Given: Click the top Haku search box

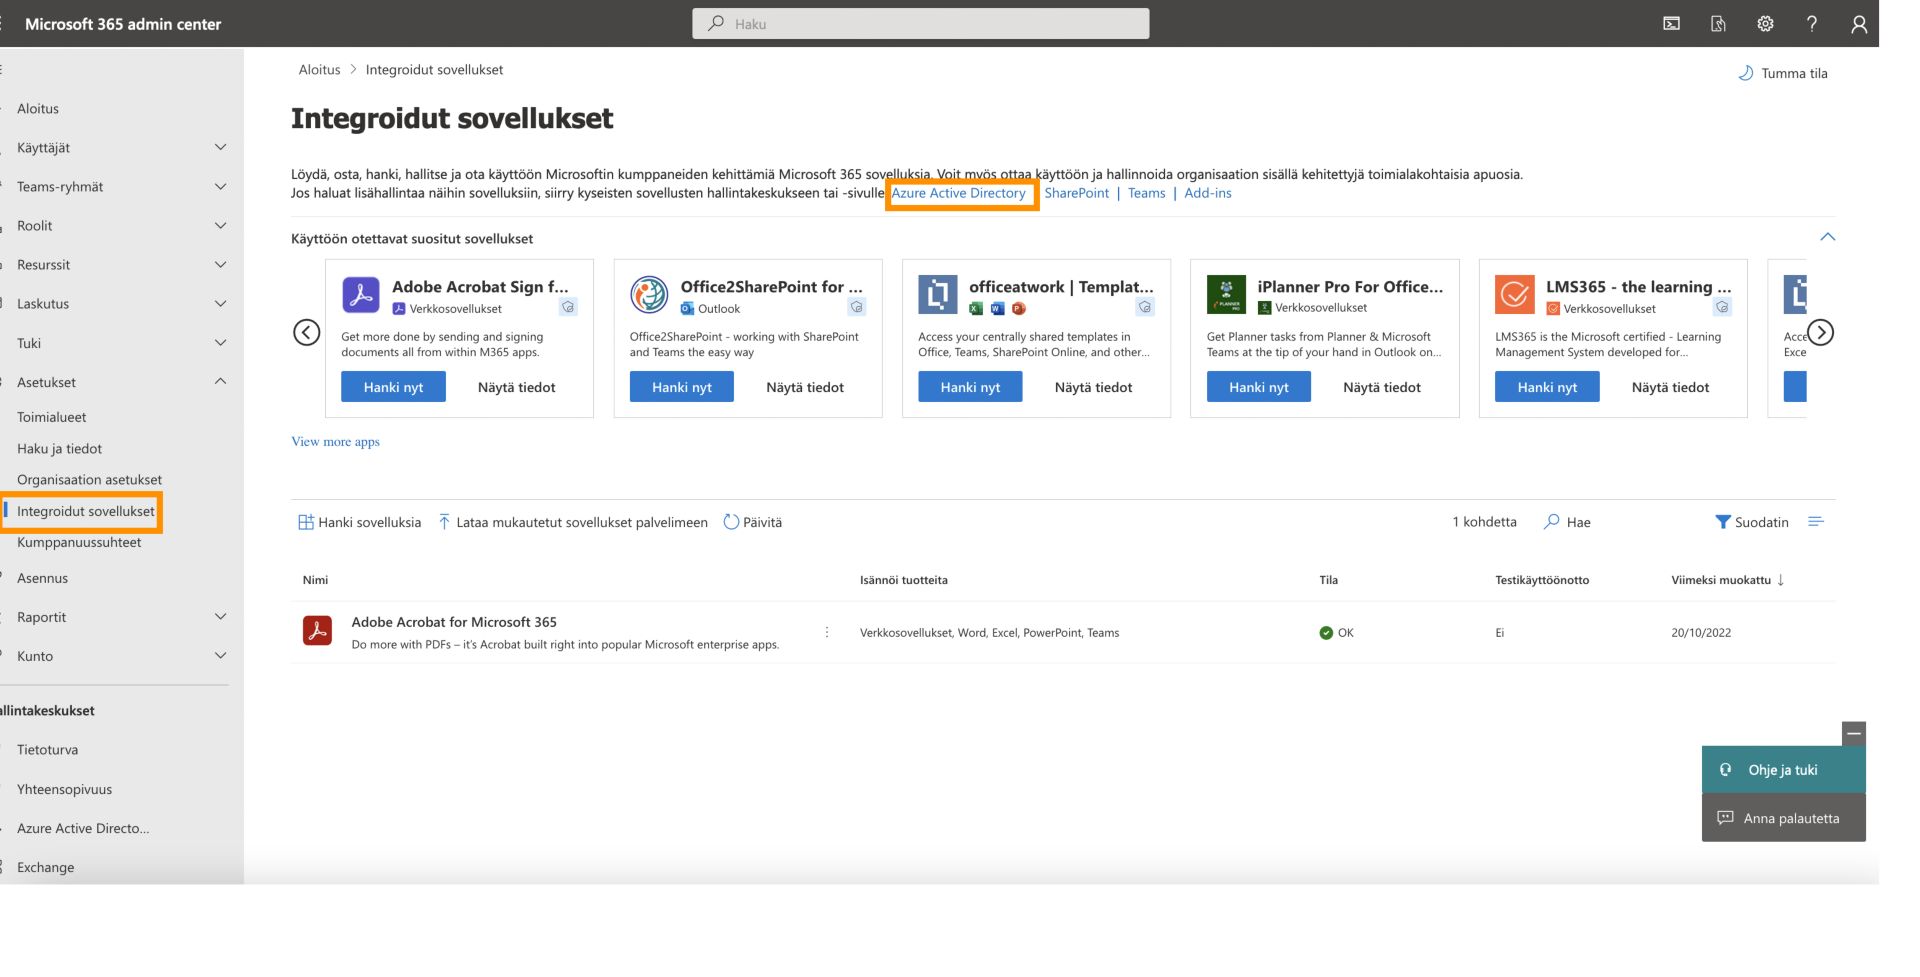Looking at the screenshot, I should (x=921, y=24).
